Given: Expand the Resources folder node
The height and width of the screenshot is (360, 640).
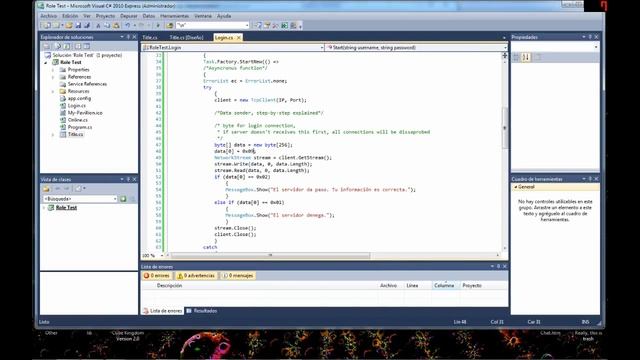Looking at the screenshot, I should pyautogui.click(x=53, y=91).
